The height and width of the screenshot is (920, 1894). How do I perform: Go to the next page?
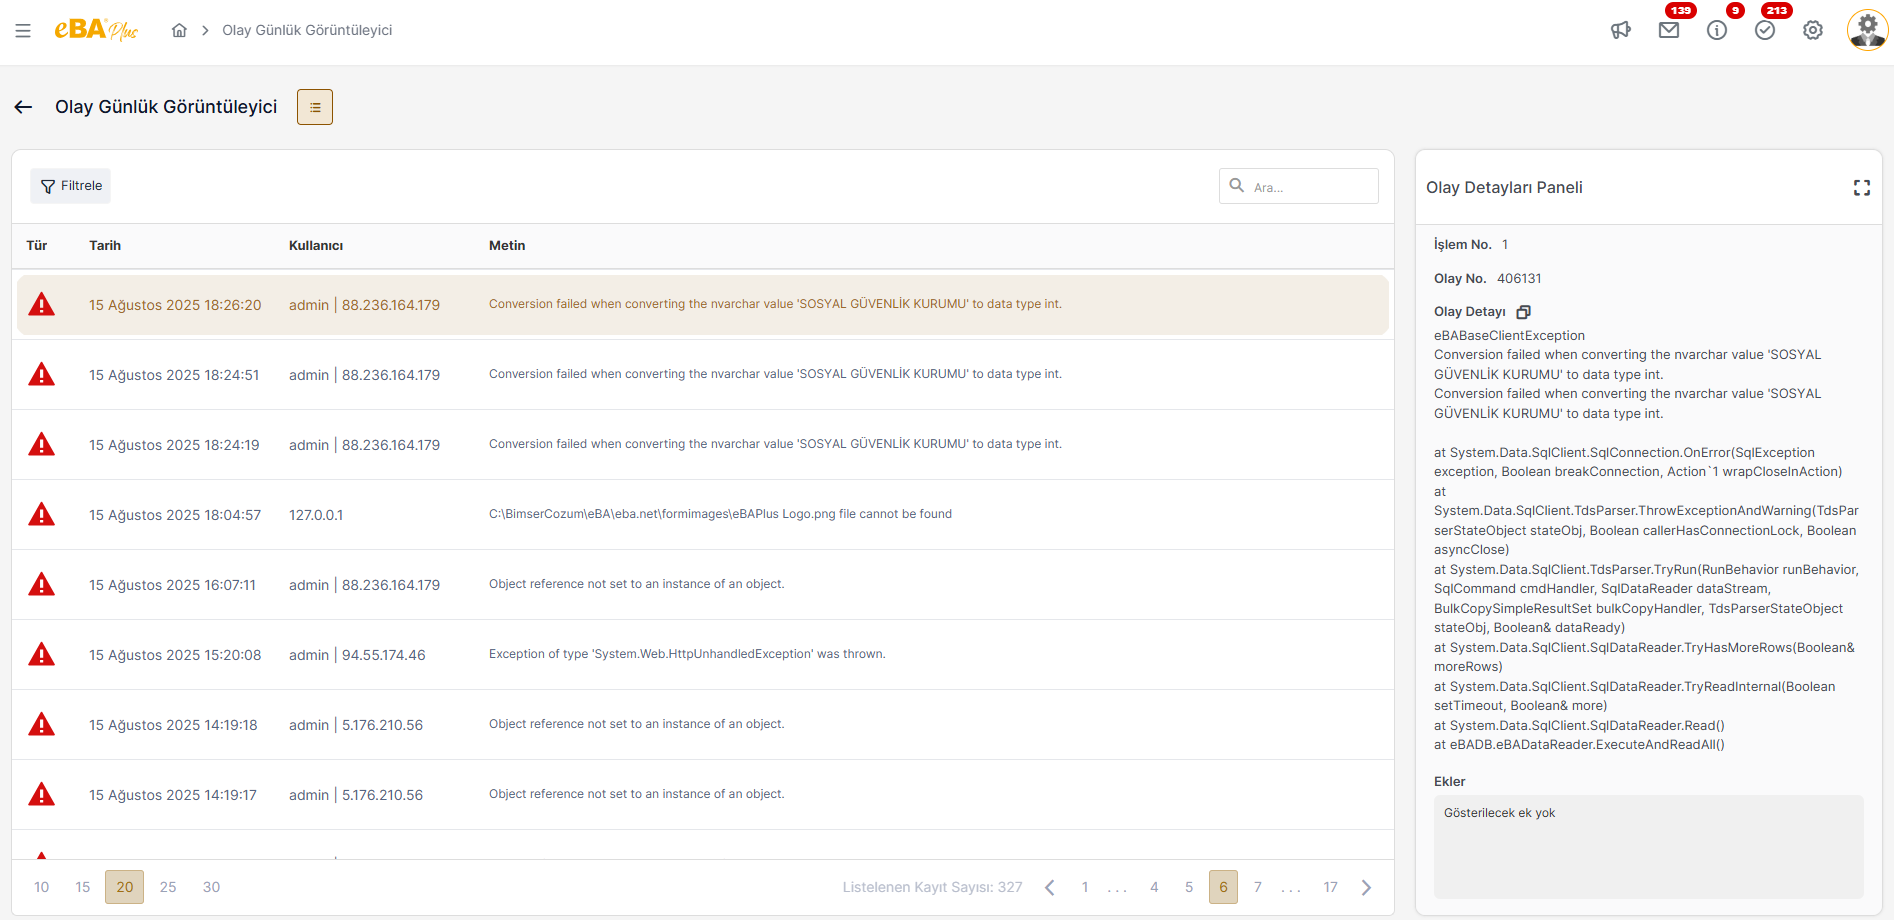point(1366,887)
